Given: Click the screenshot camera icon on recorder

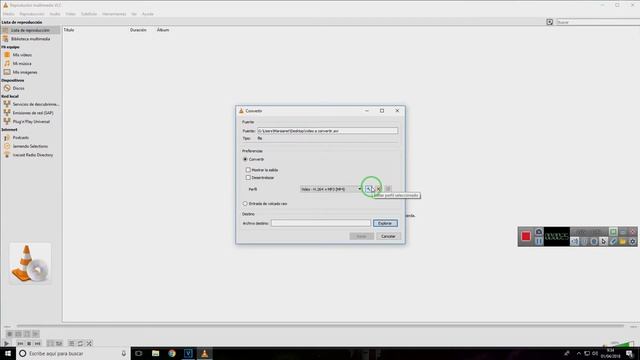Looking at the screenshot, I should click(x=539, y=232).
